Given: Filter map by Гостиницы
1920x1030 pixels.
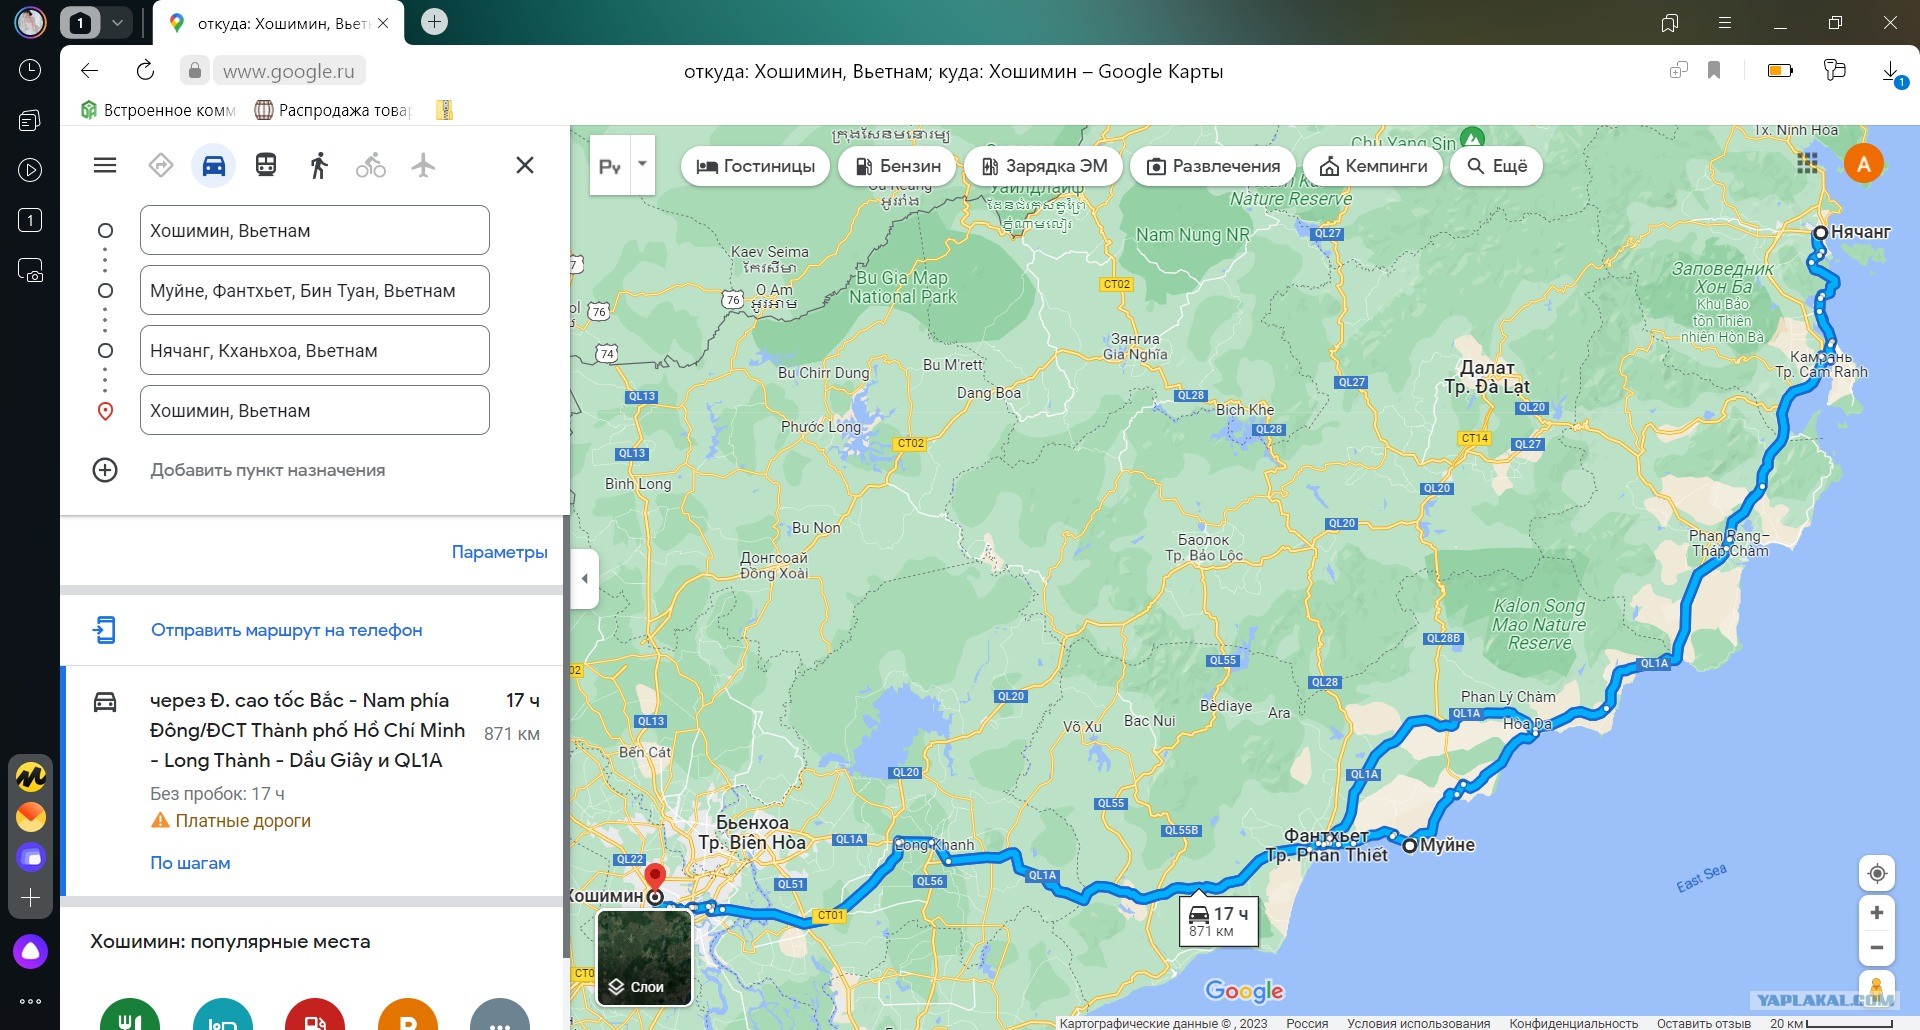Looking at the screenshot, I should [x=756, y=166].
